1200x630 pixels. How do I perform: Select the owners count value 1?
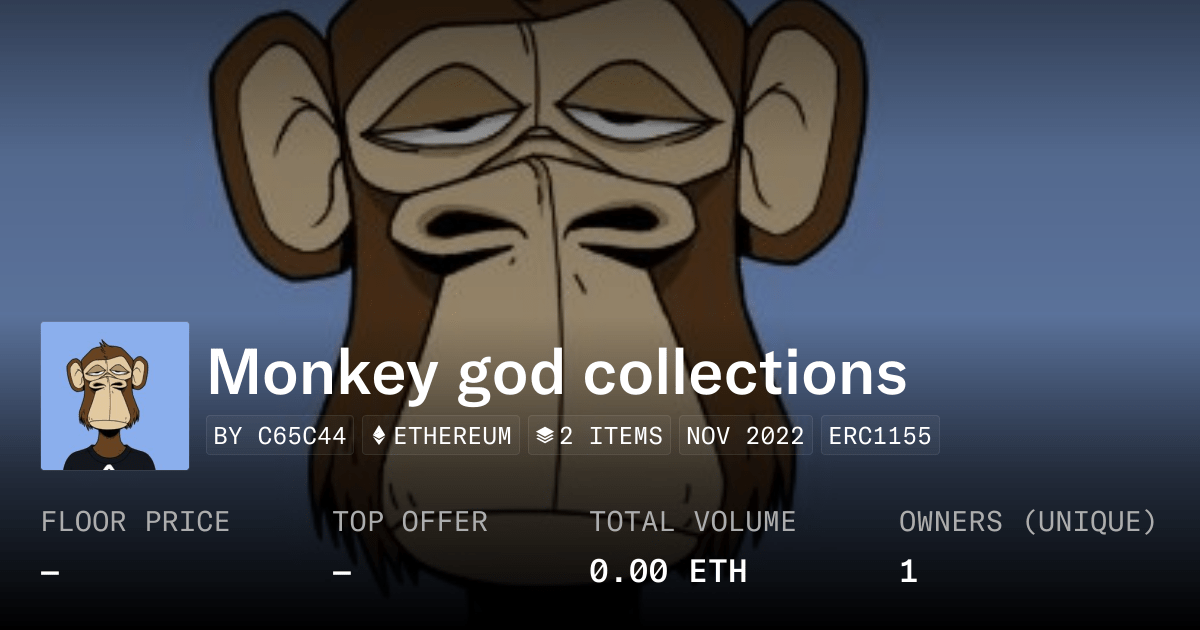908,572
